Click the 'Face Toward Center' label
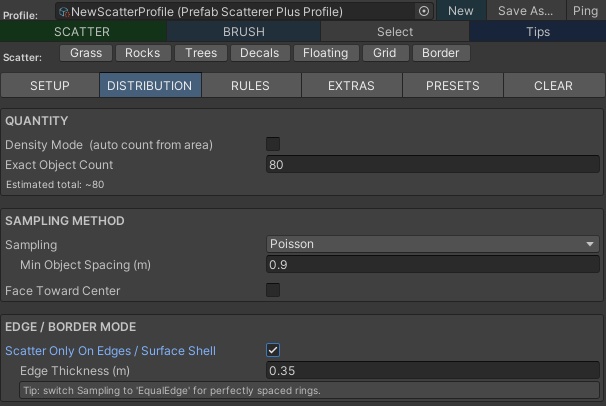606x406 pixels. coord(63,290)
